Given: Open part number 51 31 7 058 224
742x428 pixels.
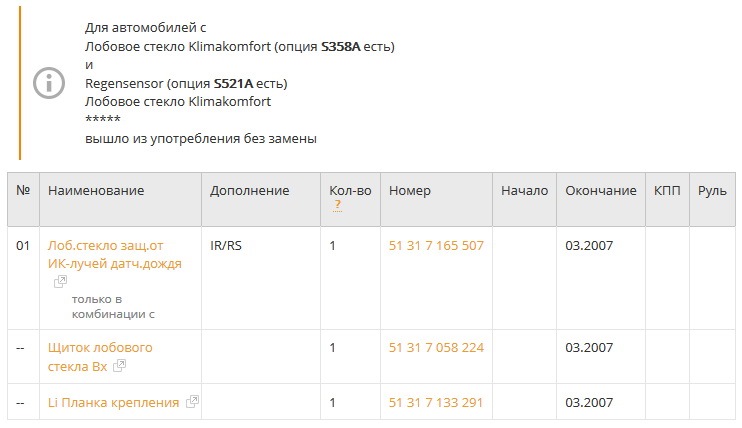Looking at the screenshot, I should 436,347.
